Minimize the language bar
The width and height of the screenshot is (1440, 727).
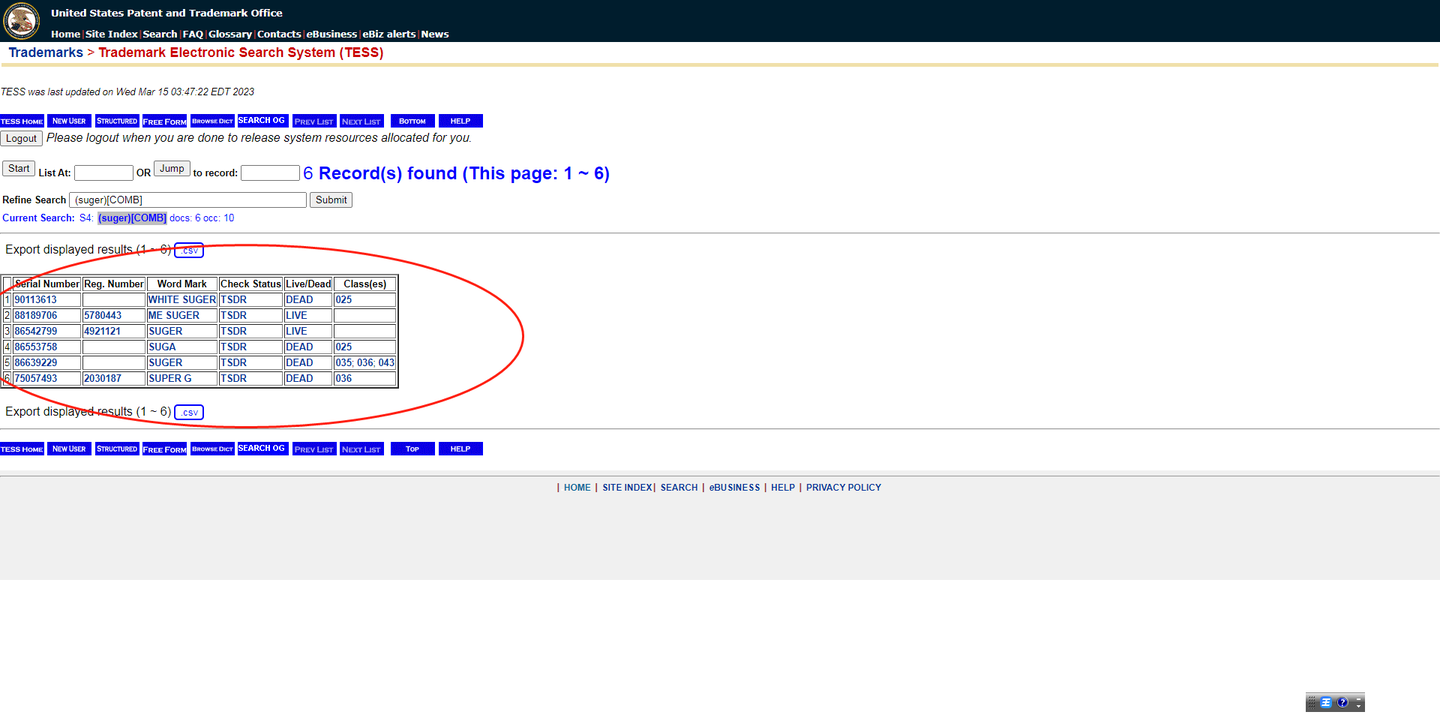click(x=1359, y=698)
